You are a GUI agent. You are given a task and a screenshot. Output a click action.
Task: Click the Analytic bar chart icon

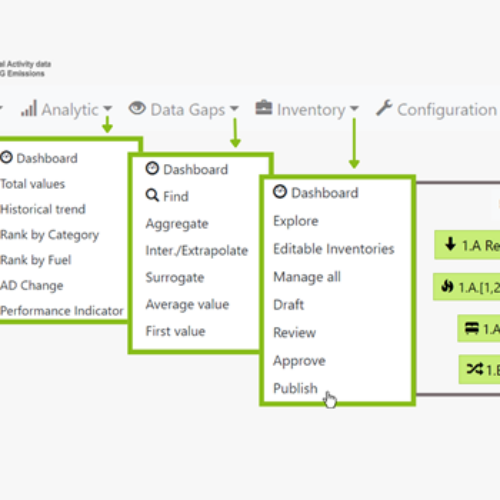tap(29, 109)
